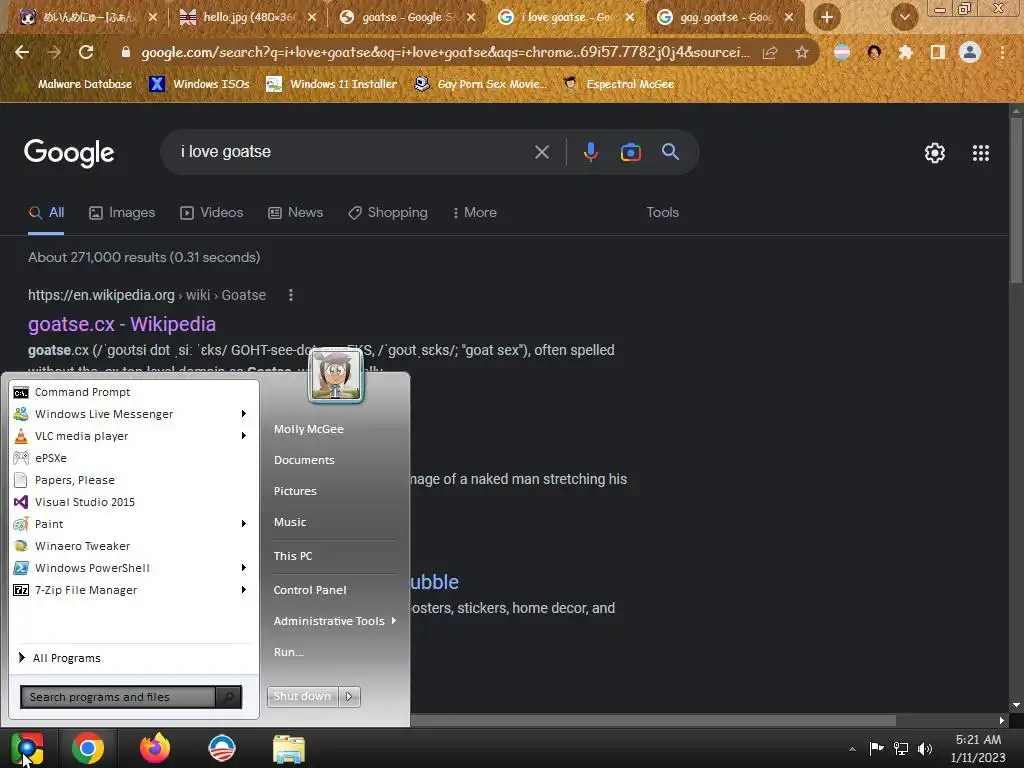
Task: Expand Paint jump list arrow
Action: click(244, 524)
